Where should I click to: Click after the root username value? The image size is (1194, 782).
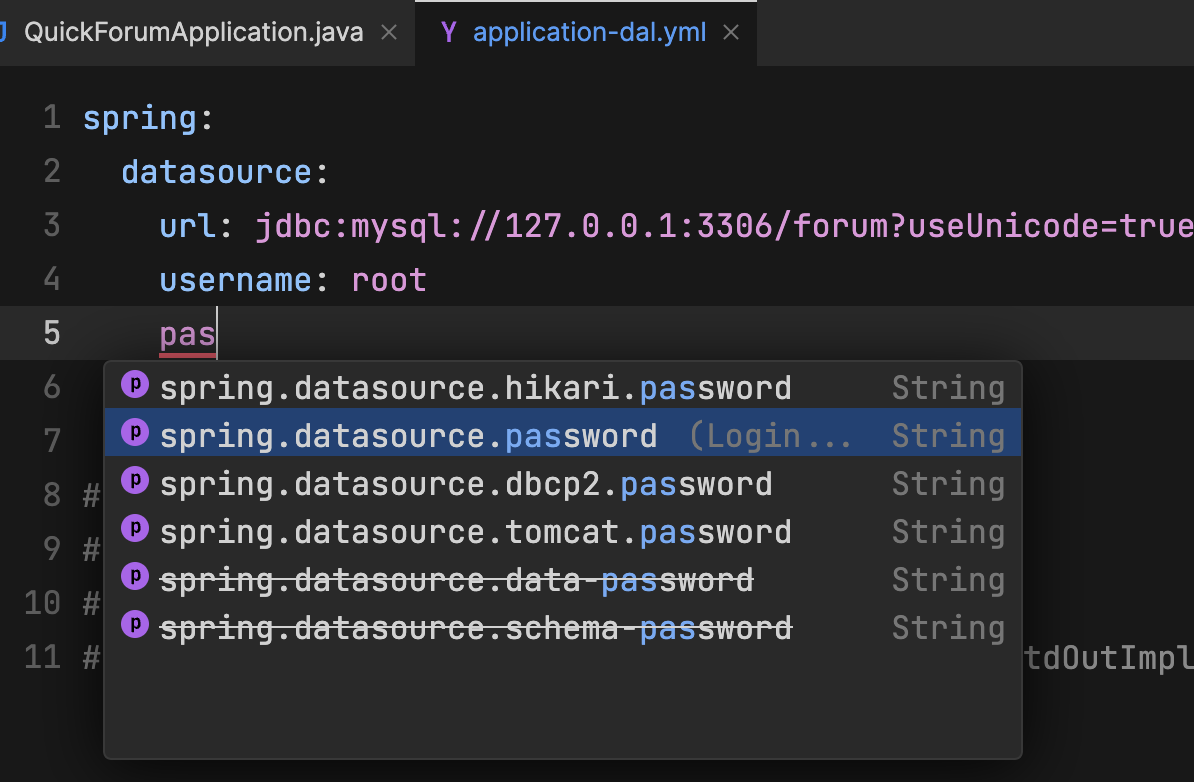(428, 280)
